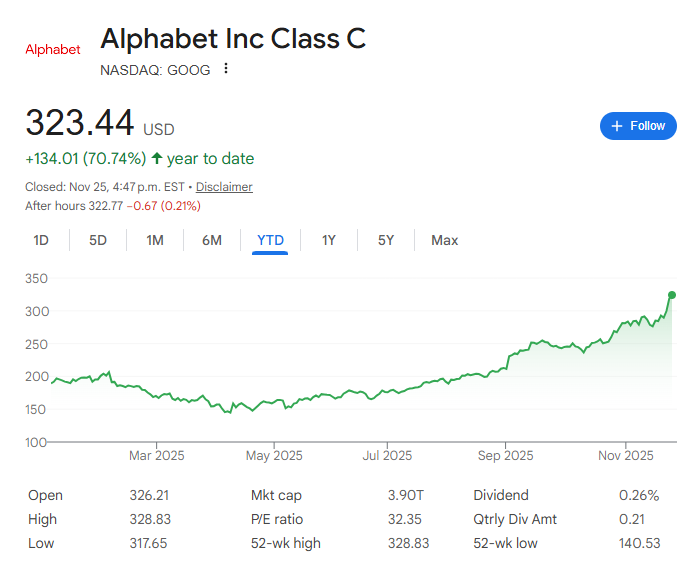This screenshot has height=566, width=693.
Task: Follow Alphabet stock with the Follow button
Action: [638, 126]
